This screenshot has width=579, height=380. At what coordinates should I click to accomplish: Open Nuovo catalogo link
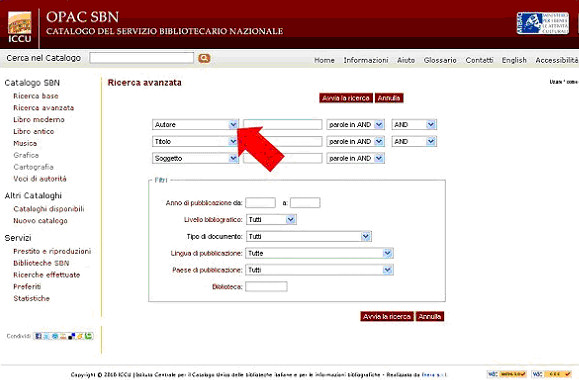pos(40,221)
